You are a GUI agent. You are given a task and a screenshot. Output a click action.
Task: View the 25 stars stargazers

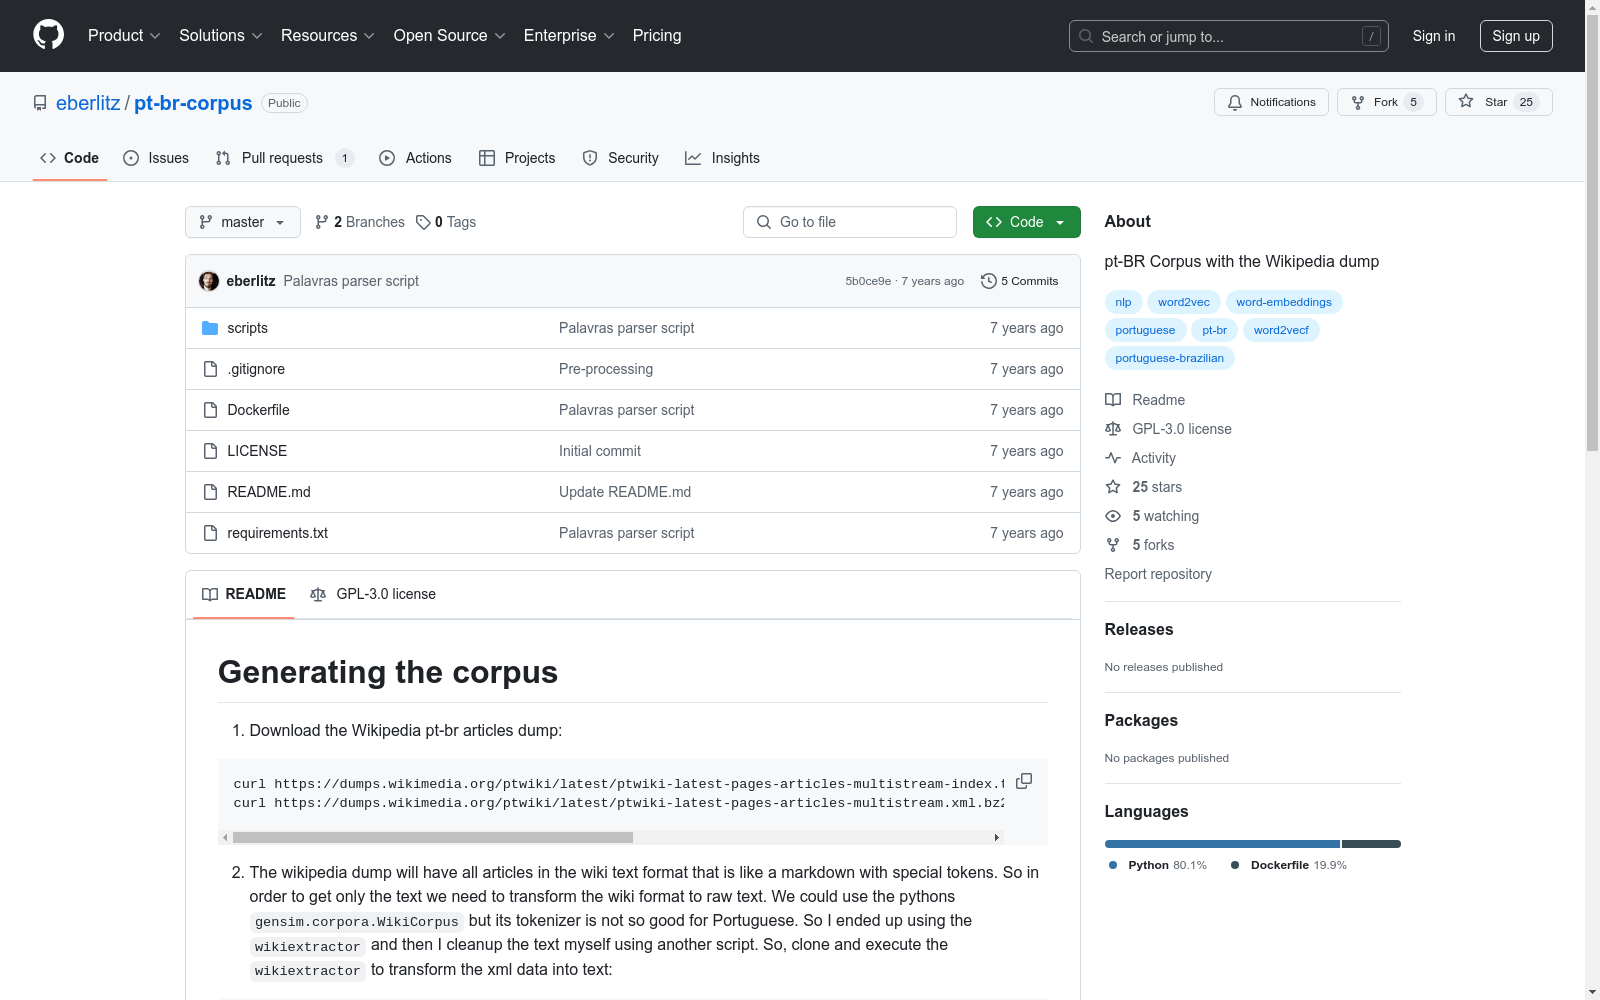1144,487
